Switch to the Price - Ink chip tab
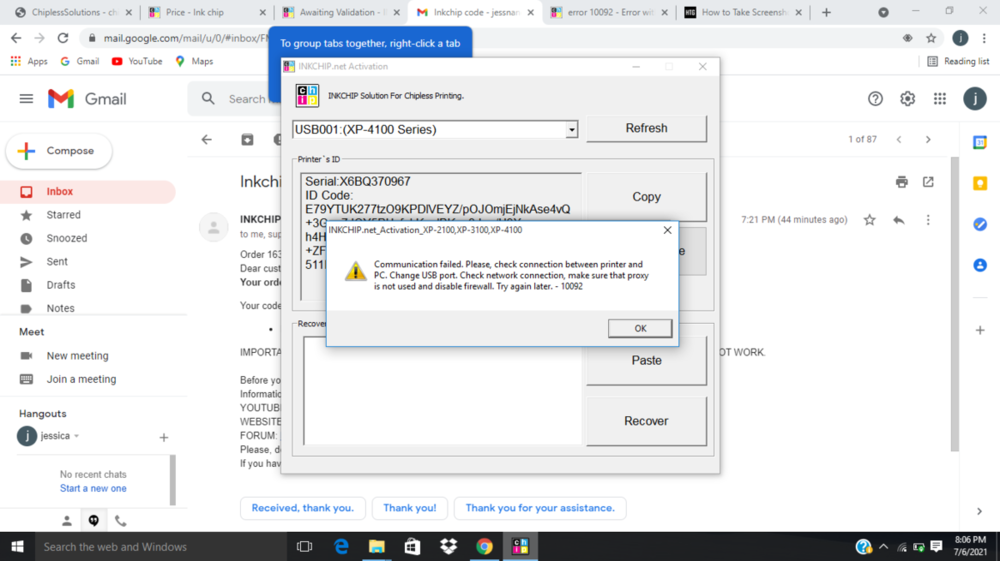This screenshot has width=1000, height=561. click(x=207, y=12)
